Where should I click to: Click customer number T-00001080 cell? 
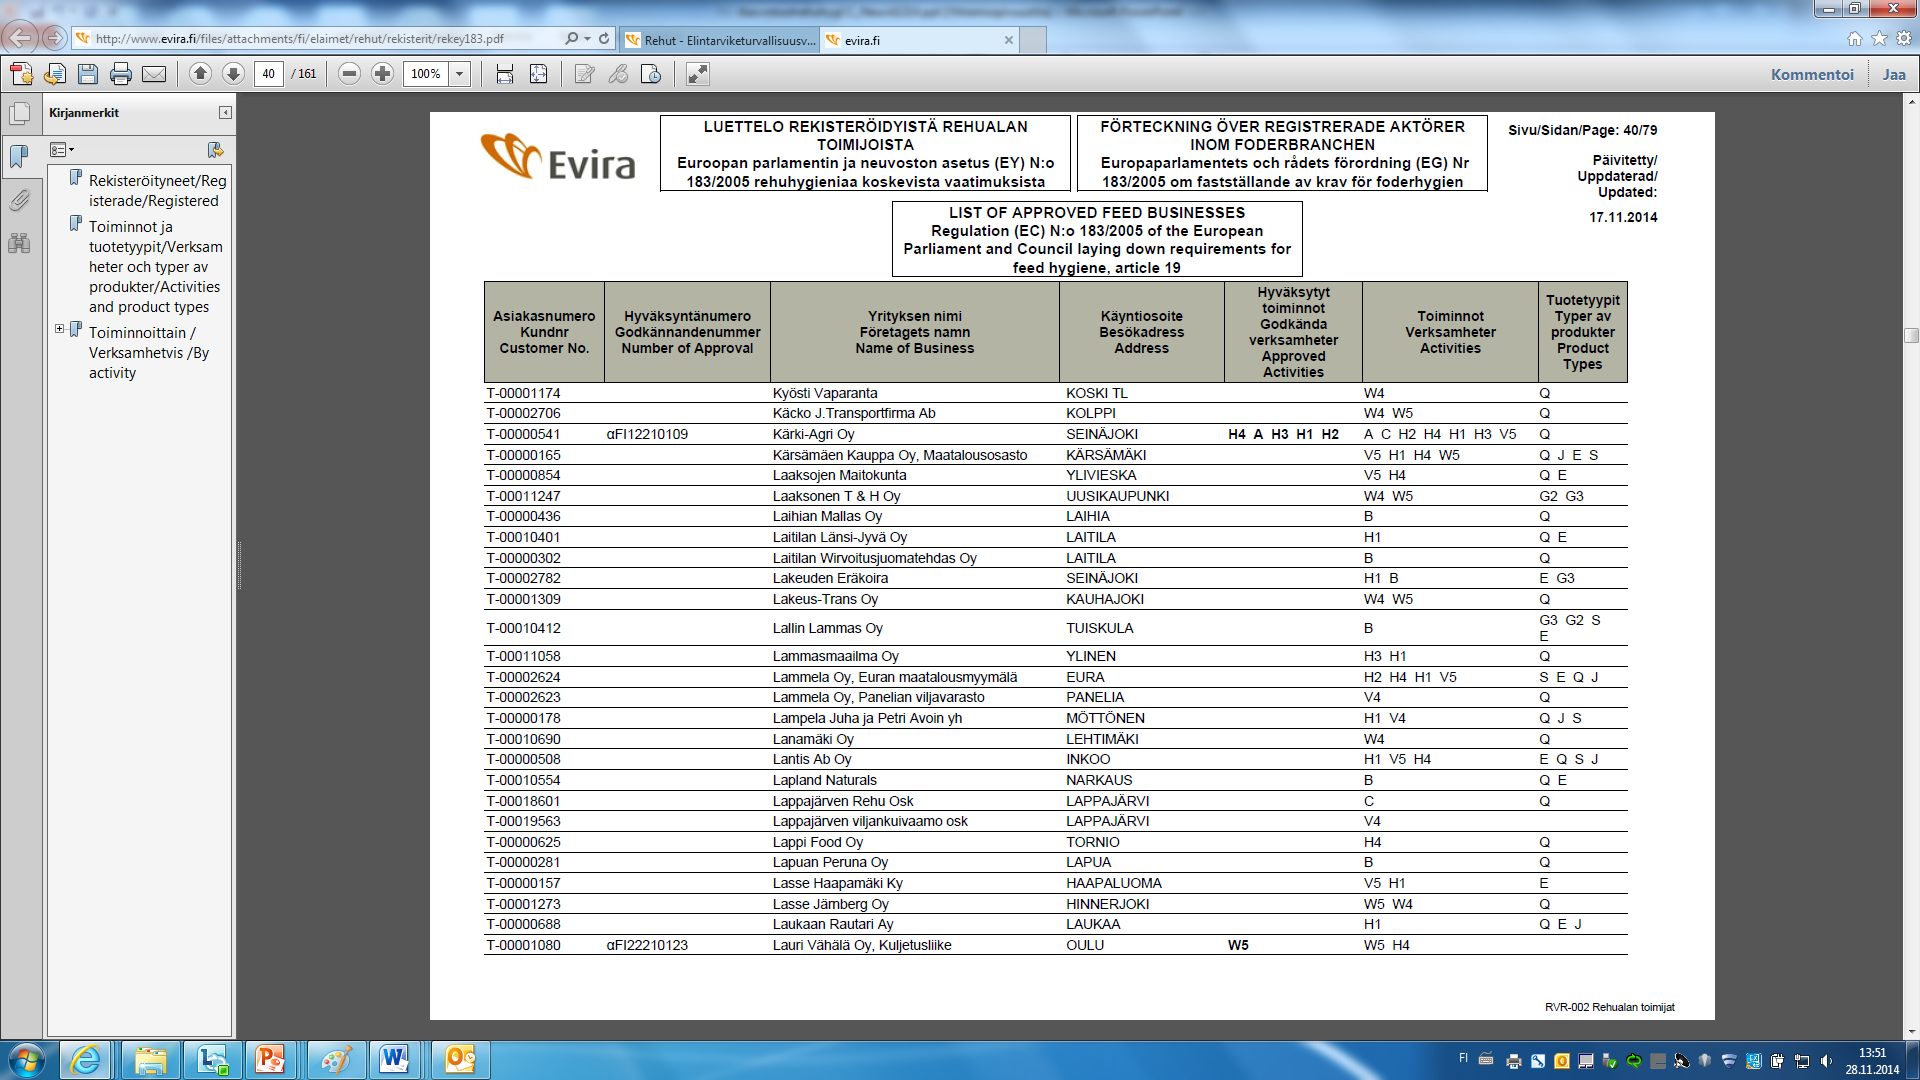click(523, 945)
